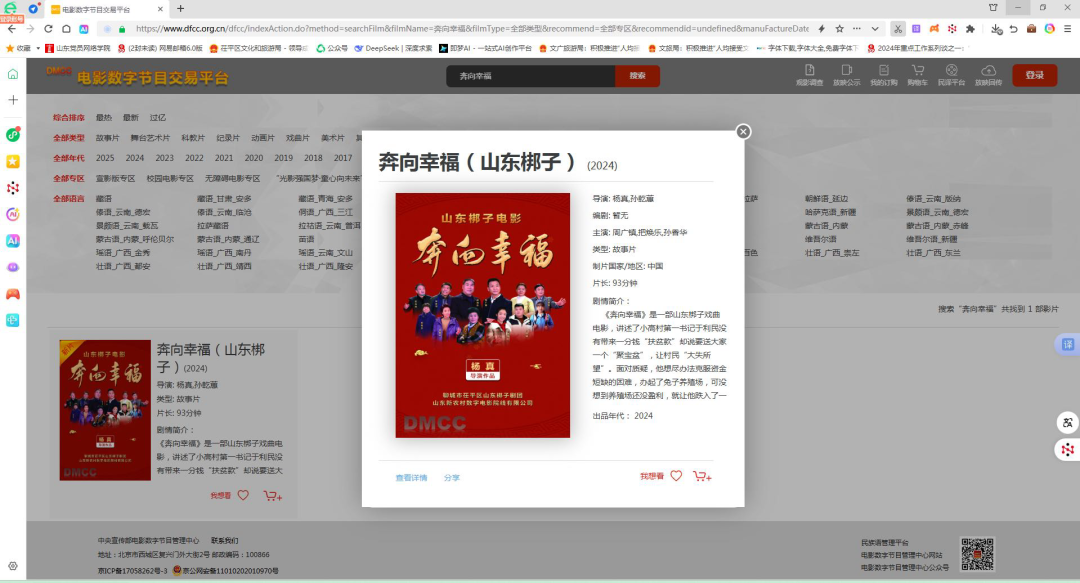Click the site title 电影数字节目交易平台

[152, 78]
